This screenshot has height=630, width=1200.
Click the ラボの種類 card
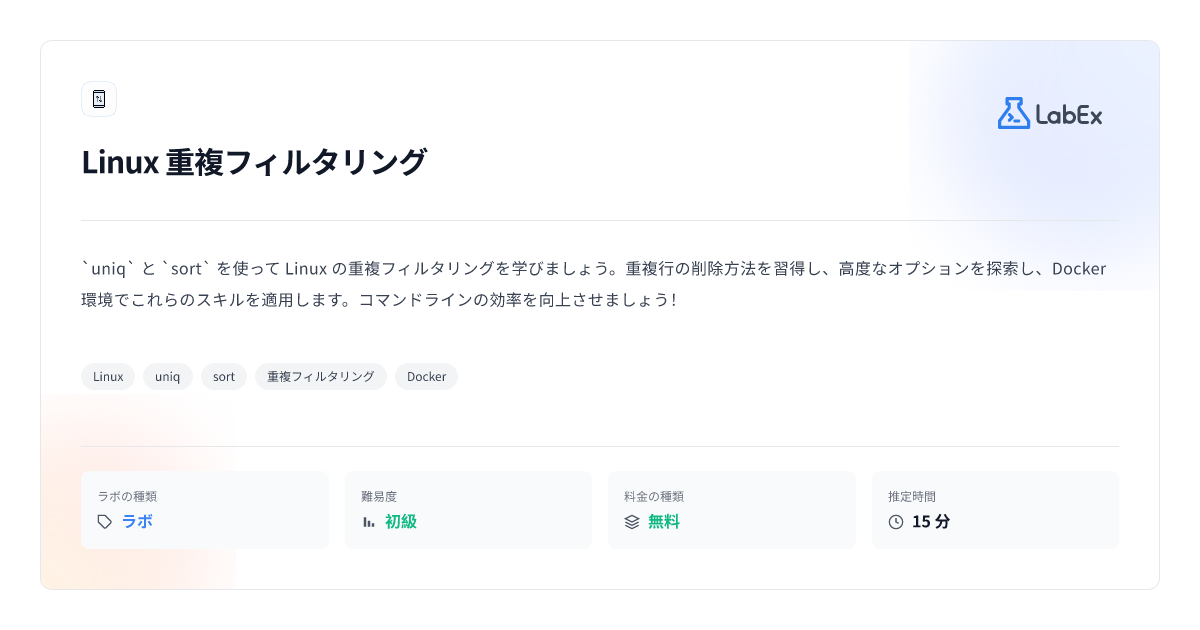(205, 510)
